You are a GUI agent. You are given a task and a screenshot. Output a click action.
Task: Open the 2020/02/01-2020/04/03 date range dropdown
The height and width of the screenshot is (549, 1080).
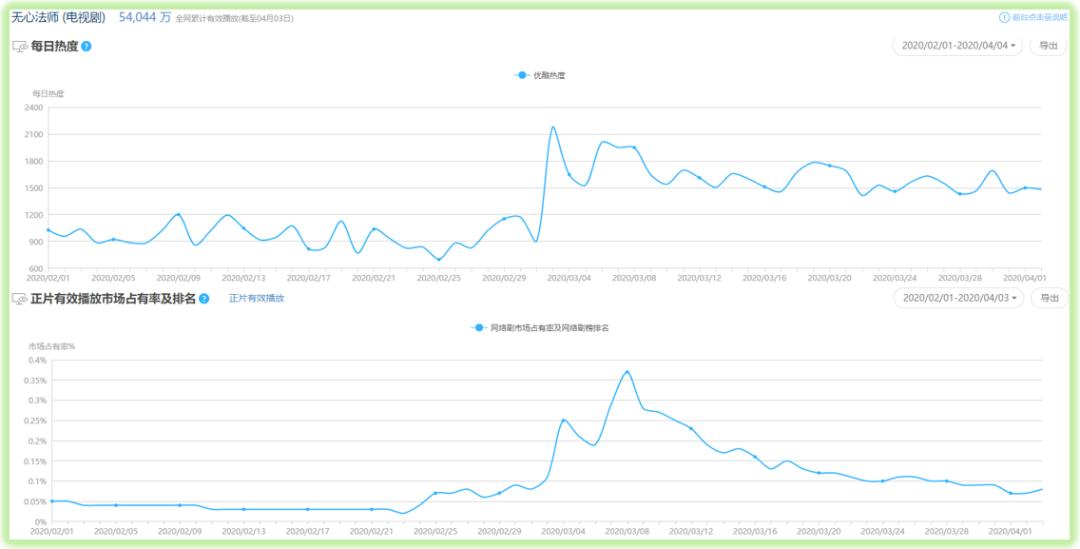[958, 298]
